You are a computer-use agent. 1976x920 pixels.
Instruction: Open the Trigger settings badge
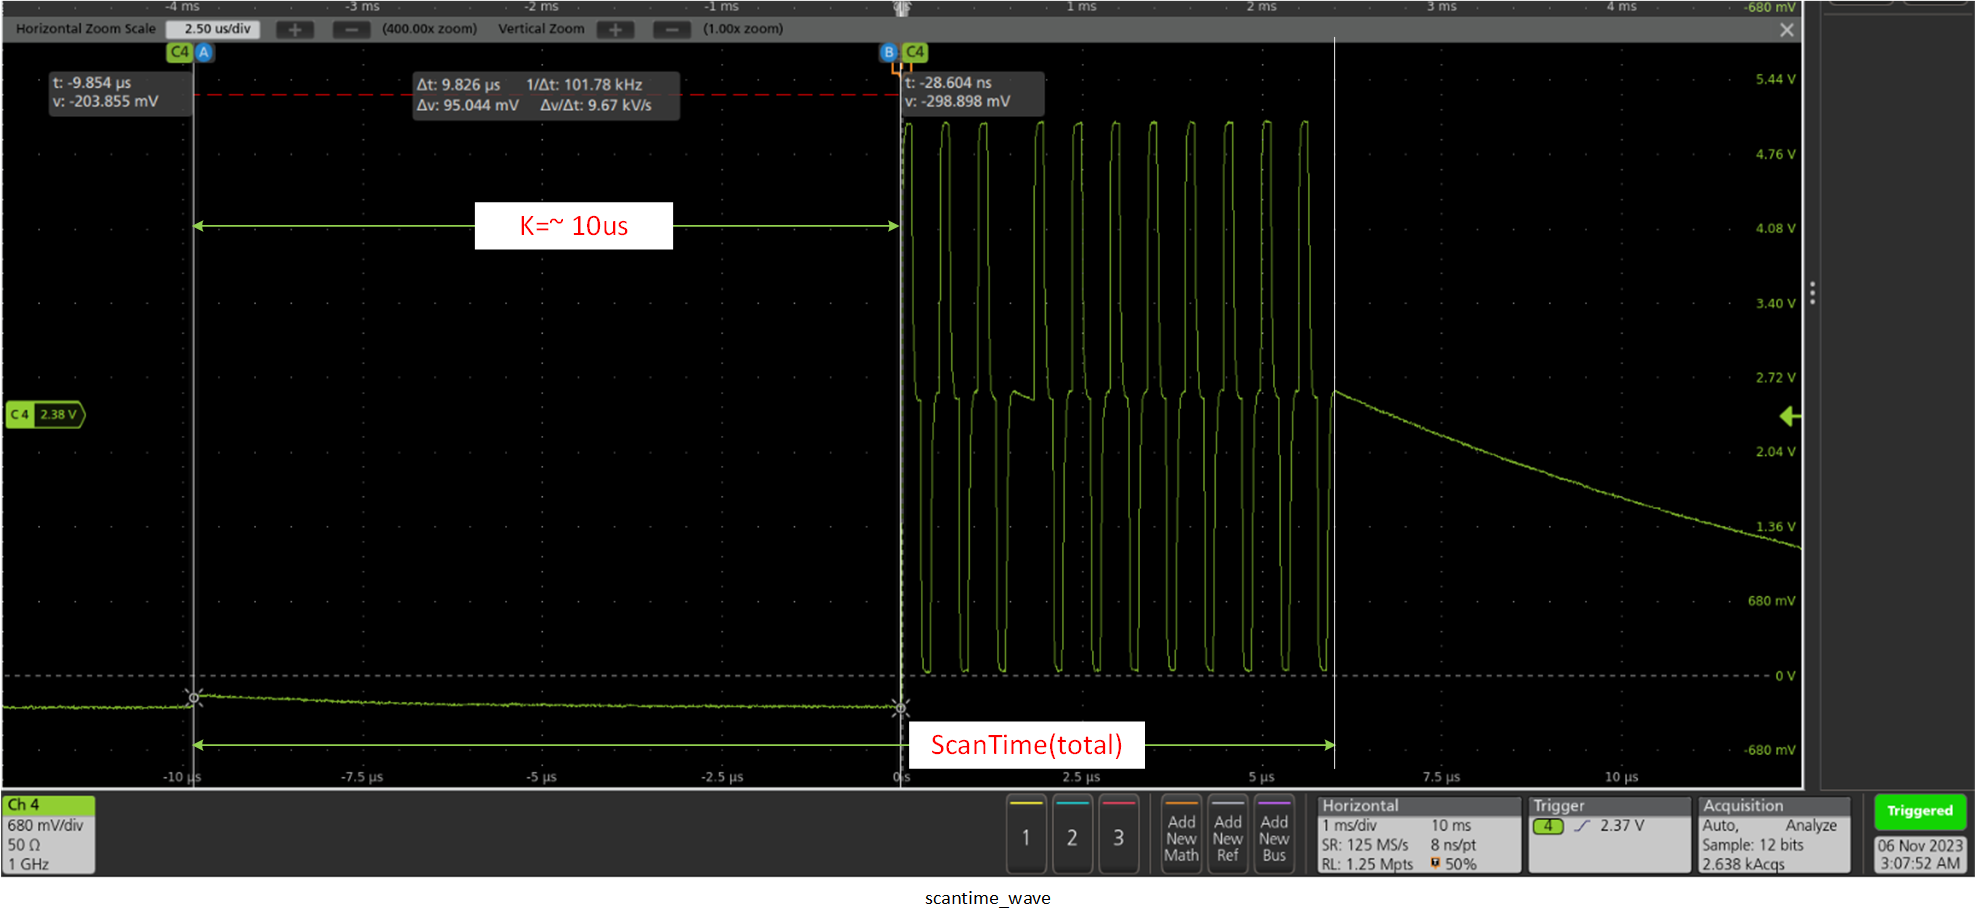pos(1608,835)
